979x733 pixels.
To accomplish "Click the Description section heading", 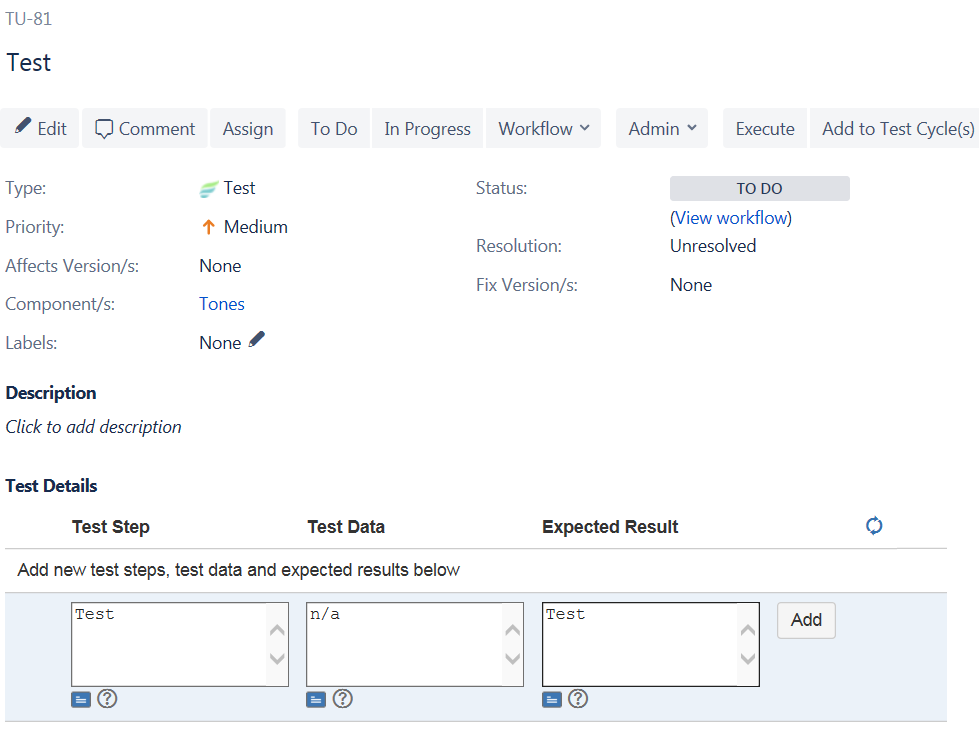I will click(x=51, y=393).
